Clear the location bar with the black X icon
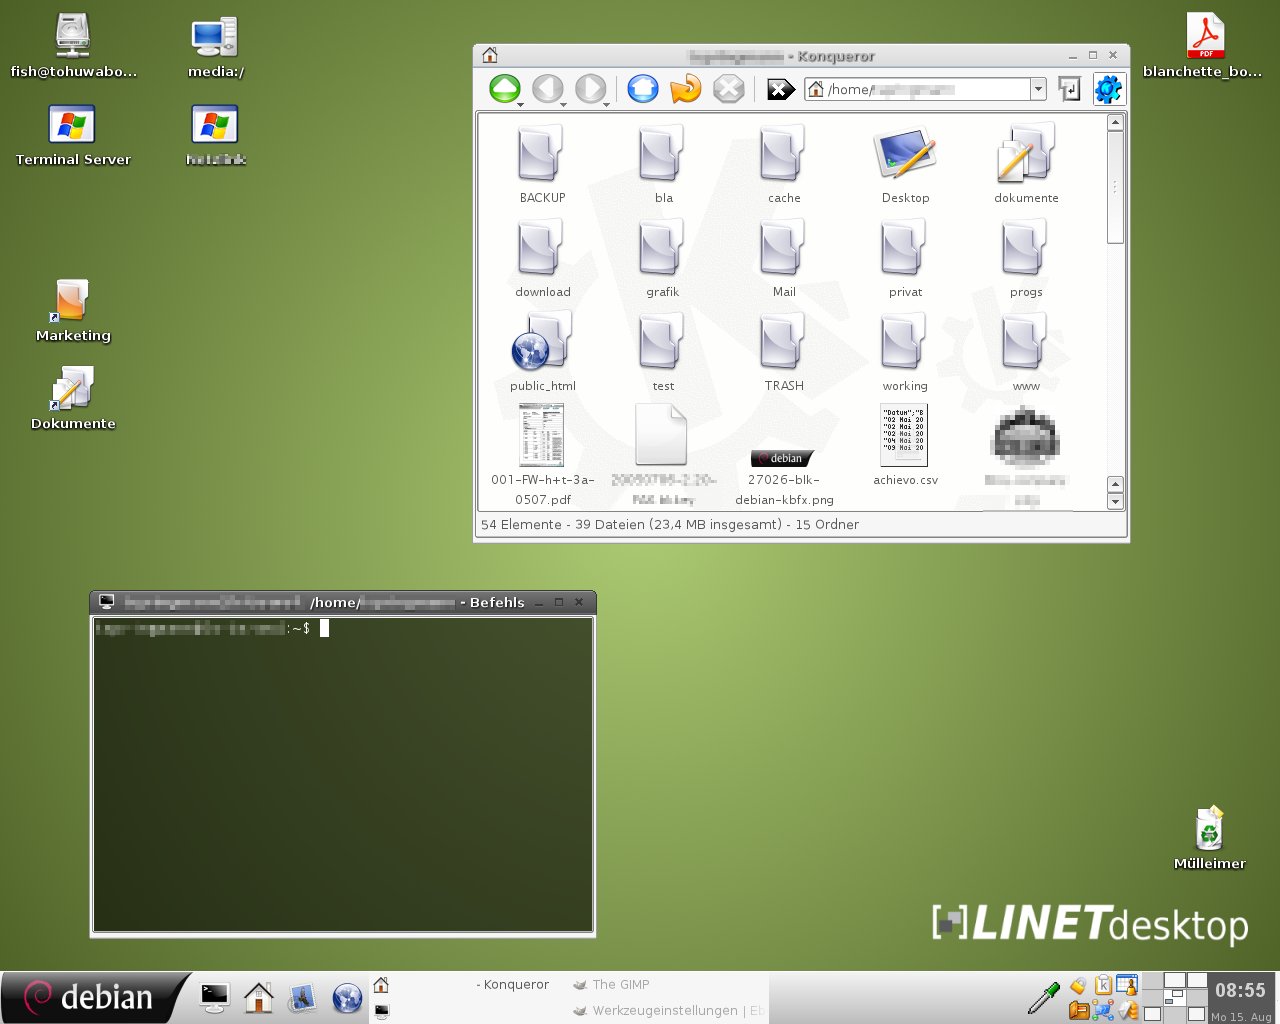The width and height of the screenshot is (1280, 1024). [x=780, y=90]
